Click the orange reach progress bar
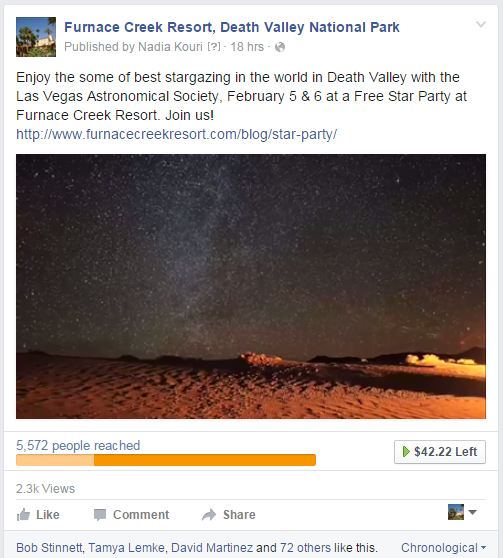 coord(166,460)
